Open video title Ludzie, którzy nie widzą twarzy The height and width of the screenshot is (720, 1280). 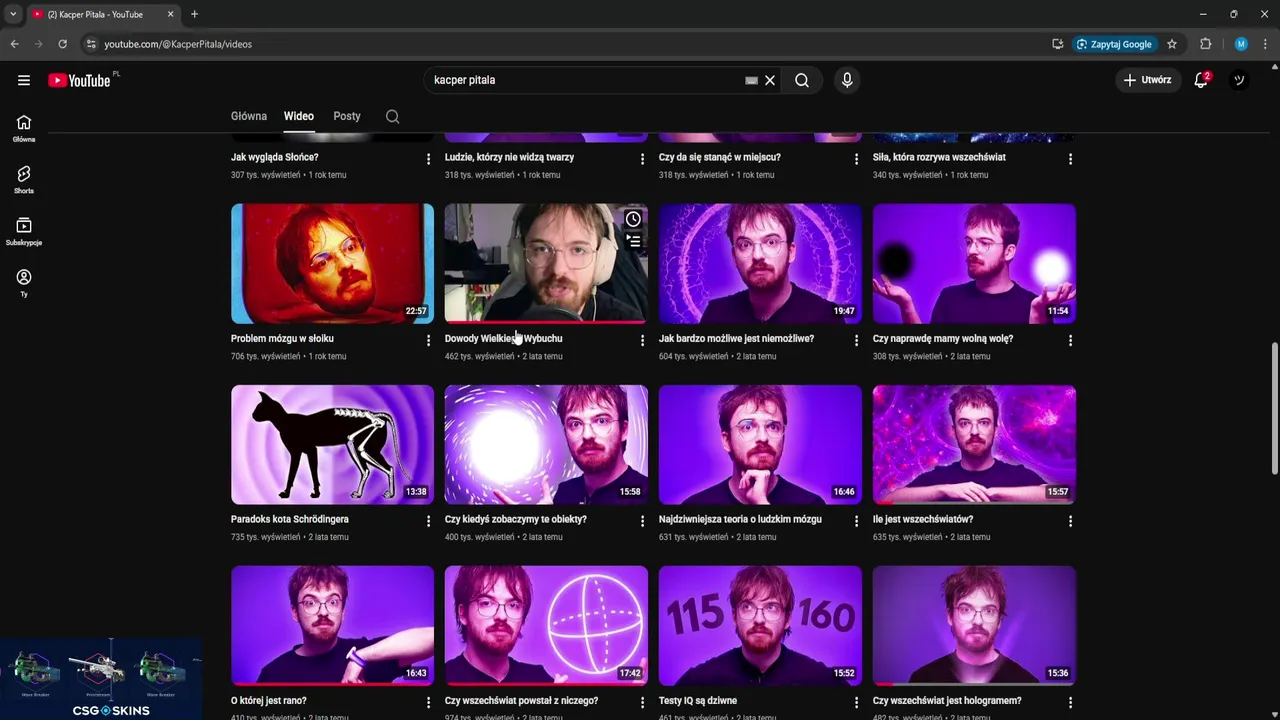coord(509,158)
